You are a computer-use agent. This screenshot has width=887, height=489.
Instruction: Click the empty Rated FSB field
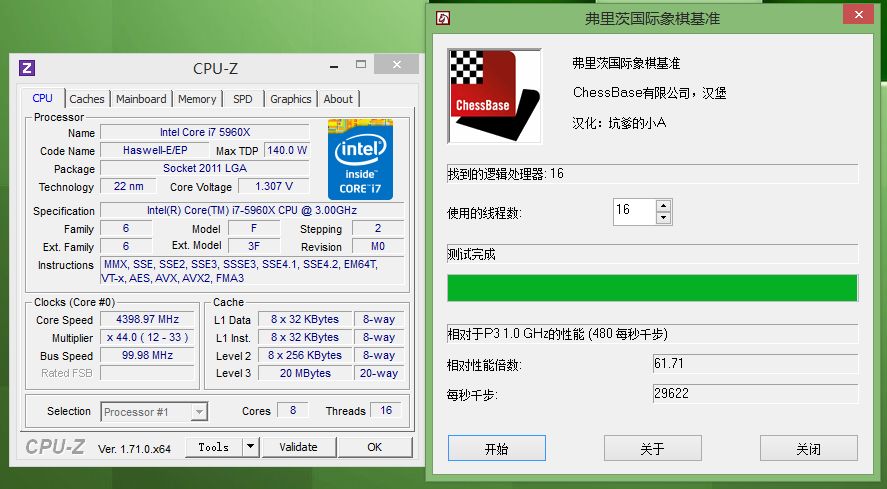147,373
